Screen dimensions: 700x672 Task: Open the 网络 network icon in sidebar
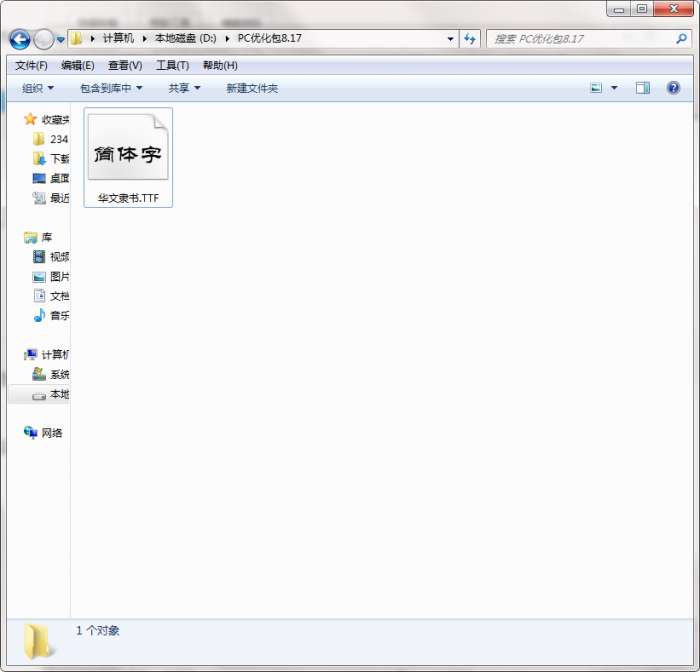click(30, 432)
